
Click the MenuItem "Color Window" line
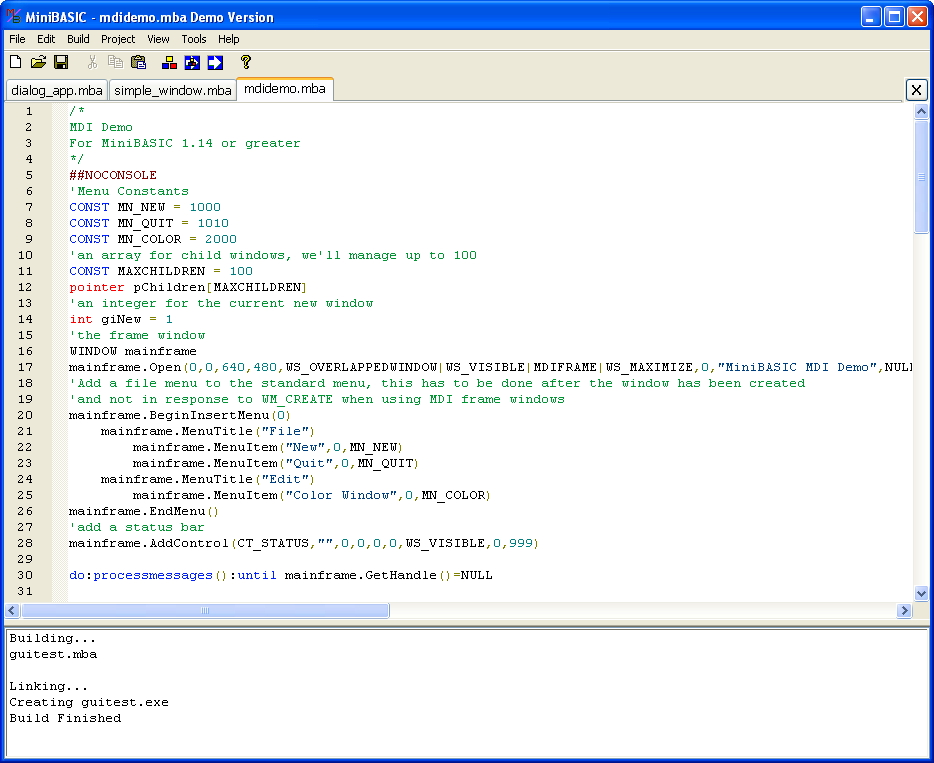tap(312, 496)
